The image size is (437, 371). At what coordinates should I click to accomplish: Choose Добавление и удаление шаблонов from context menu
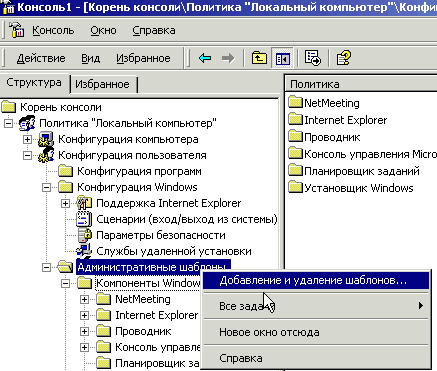click(x=316, y=280)
